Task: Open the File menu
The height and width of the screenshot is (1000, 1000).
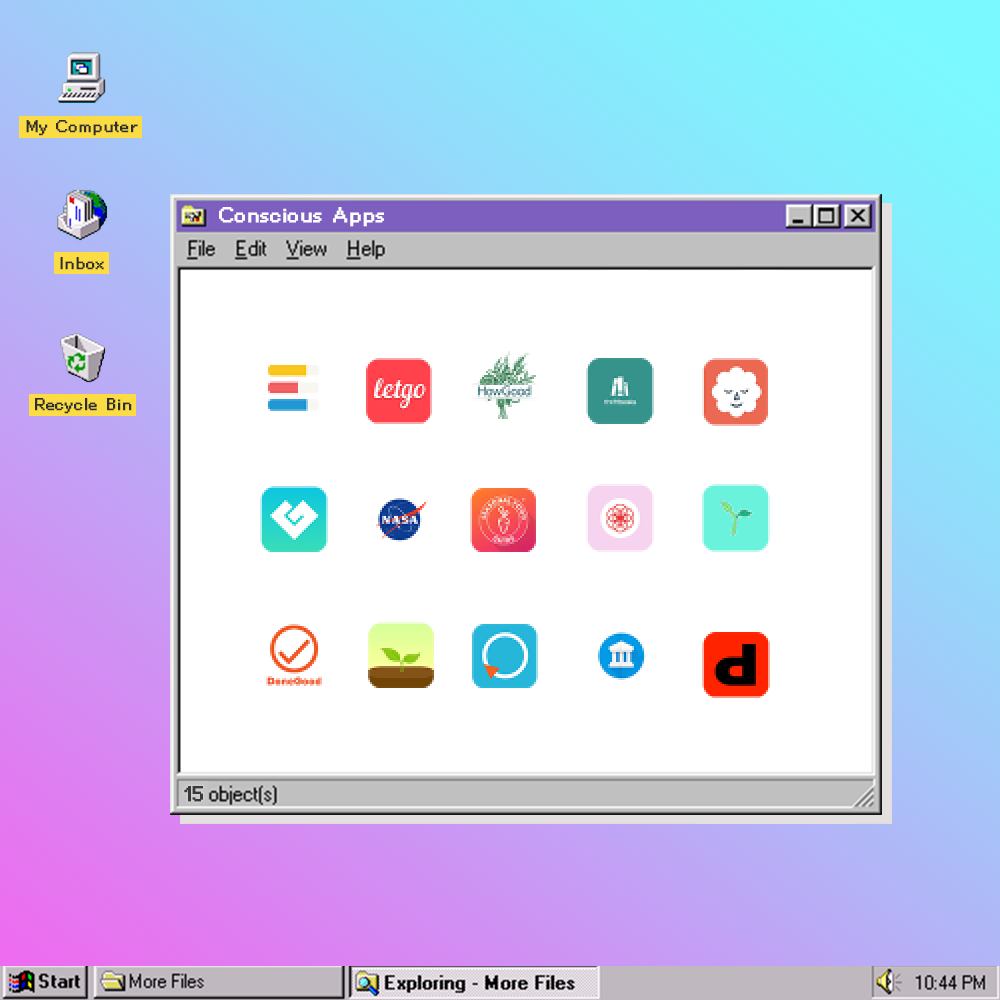Action: tap(201, 249)
